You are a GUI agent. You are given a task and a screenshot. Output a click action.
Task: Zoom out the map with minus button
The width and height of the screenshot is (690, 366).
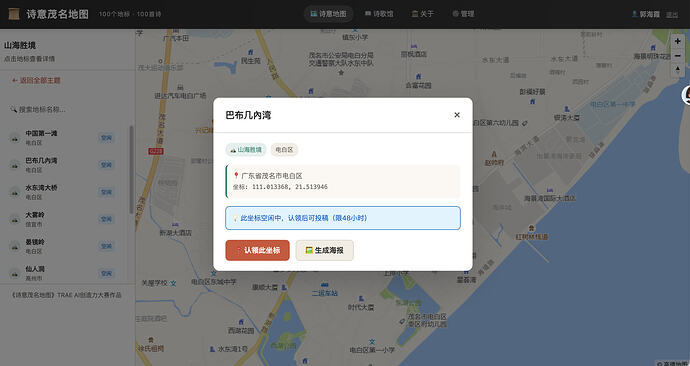[x=678, y=55]
